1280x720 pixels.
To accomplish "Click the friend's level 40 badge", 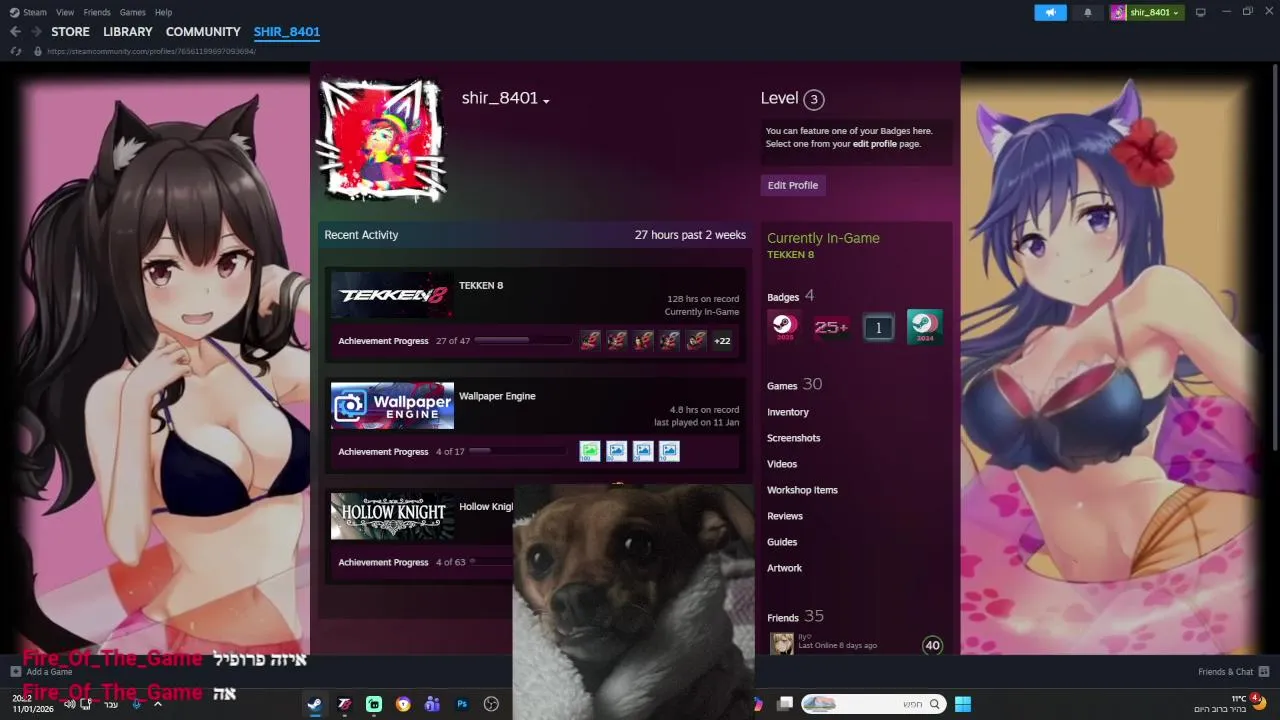I will tap(932, 645).
